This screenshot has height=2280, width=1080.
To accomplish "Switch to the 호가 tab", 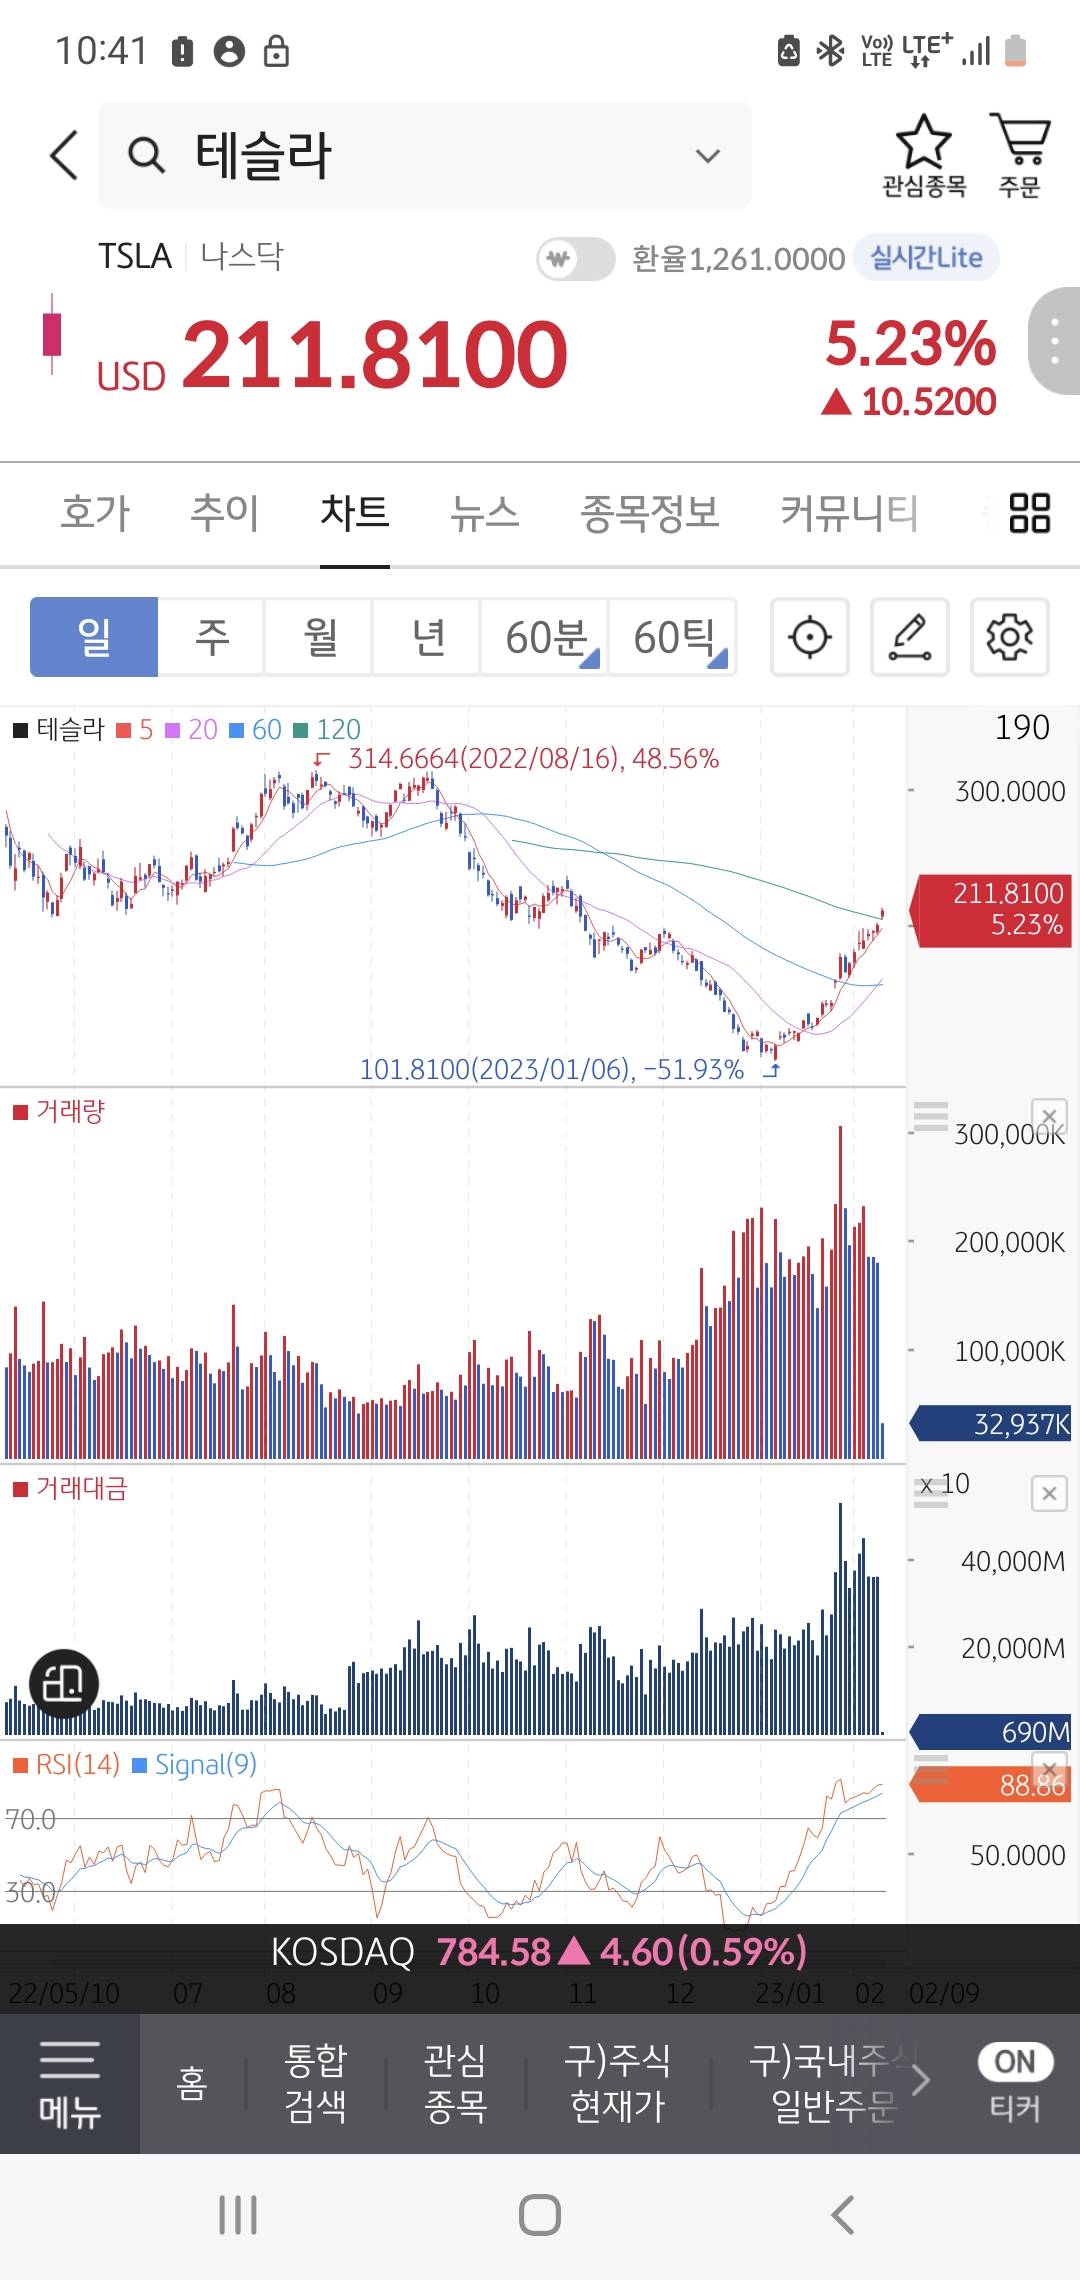I will coord(95,513).
